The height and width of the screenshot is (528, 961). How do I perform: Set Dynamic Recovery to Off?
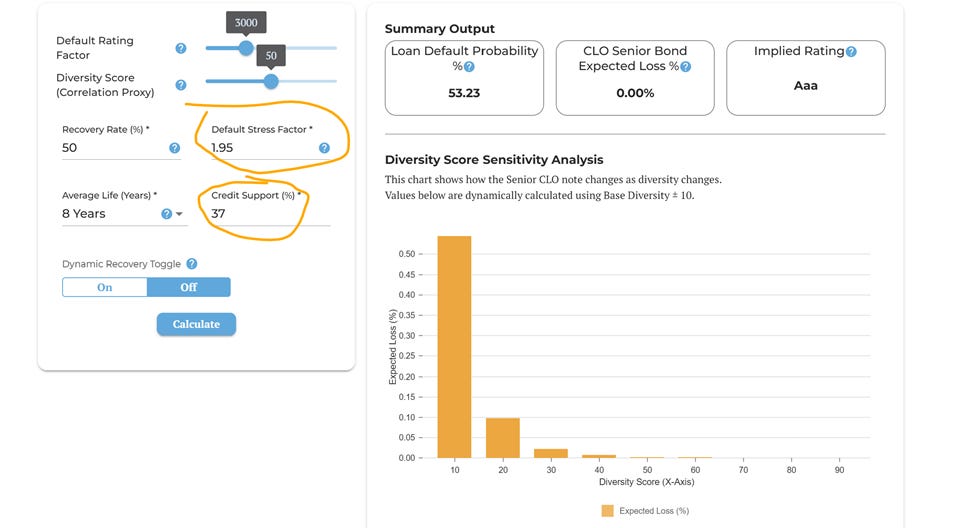[189, 287]
